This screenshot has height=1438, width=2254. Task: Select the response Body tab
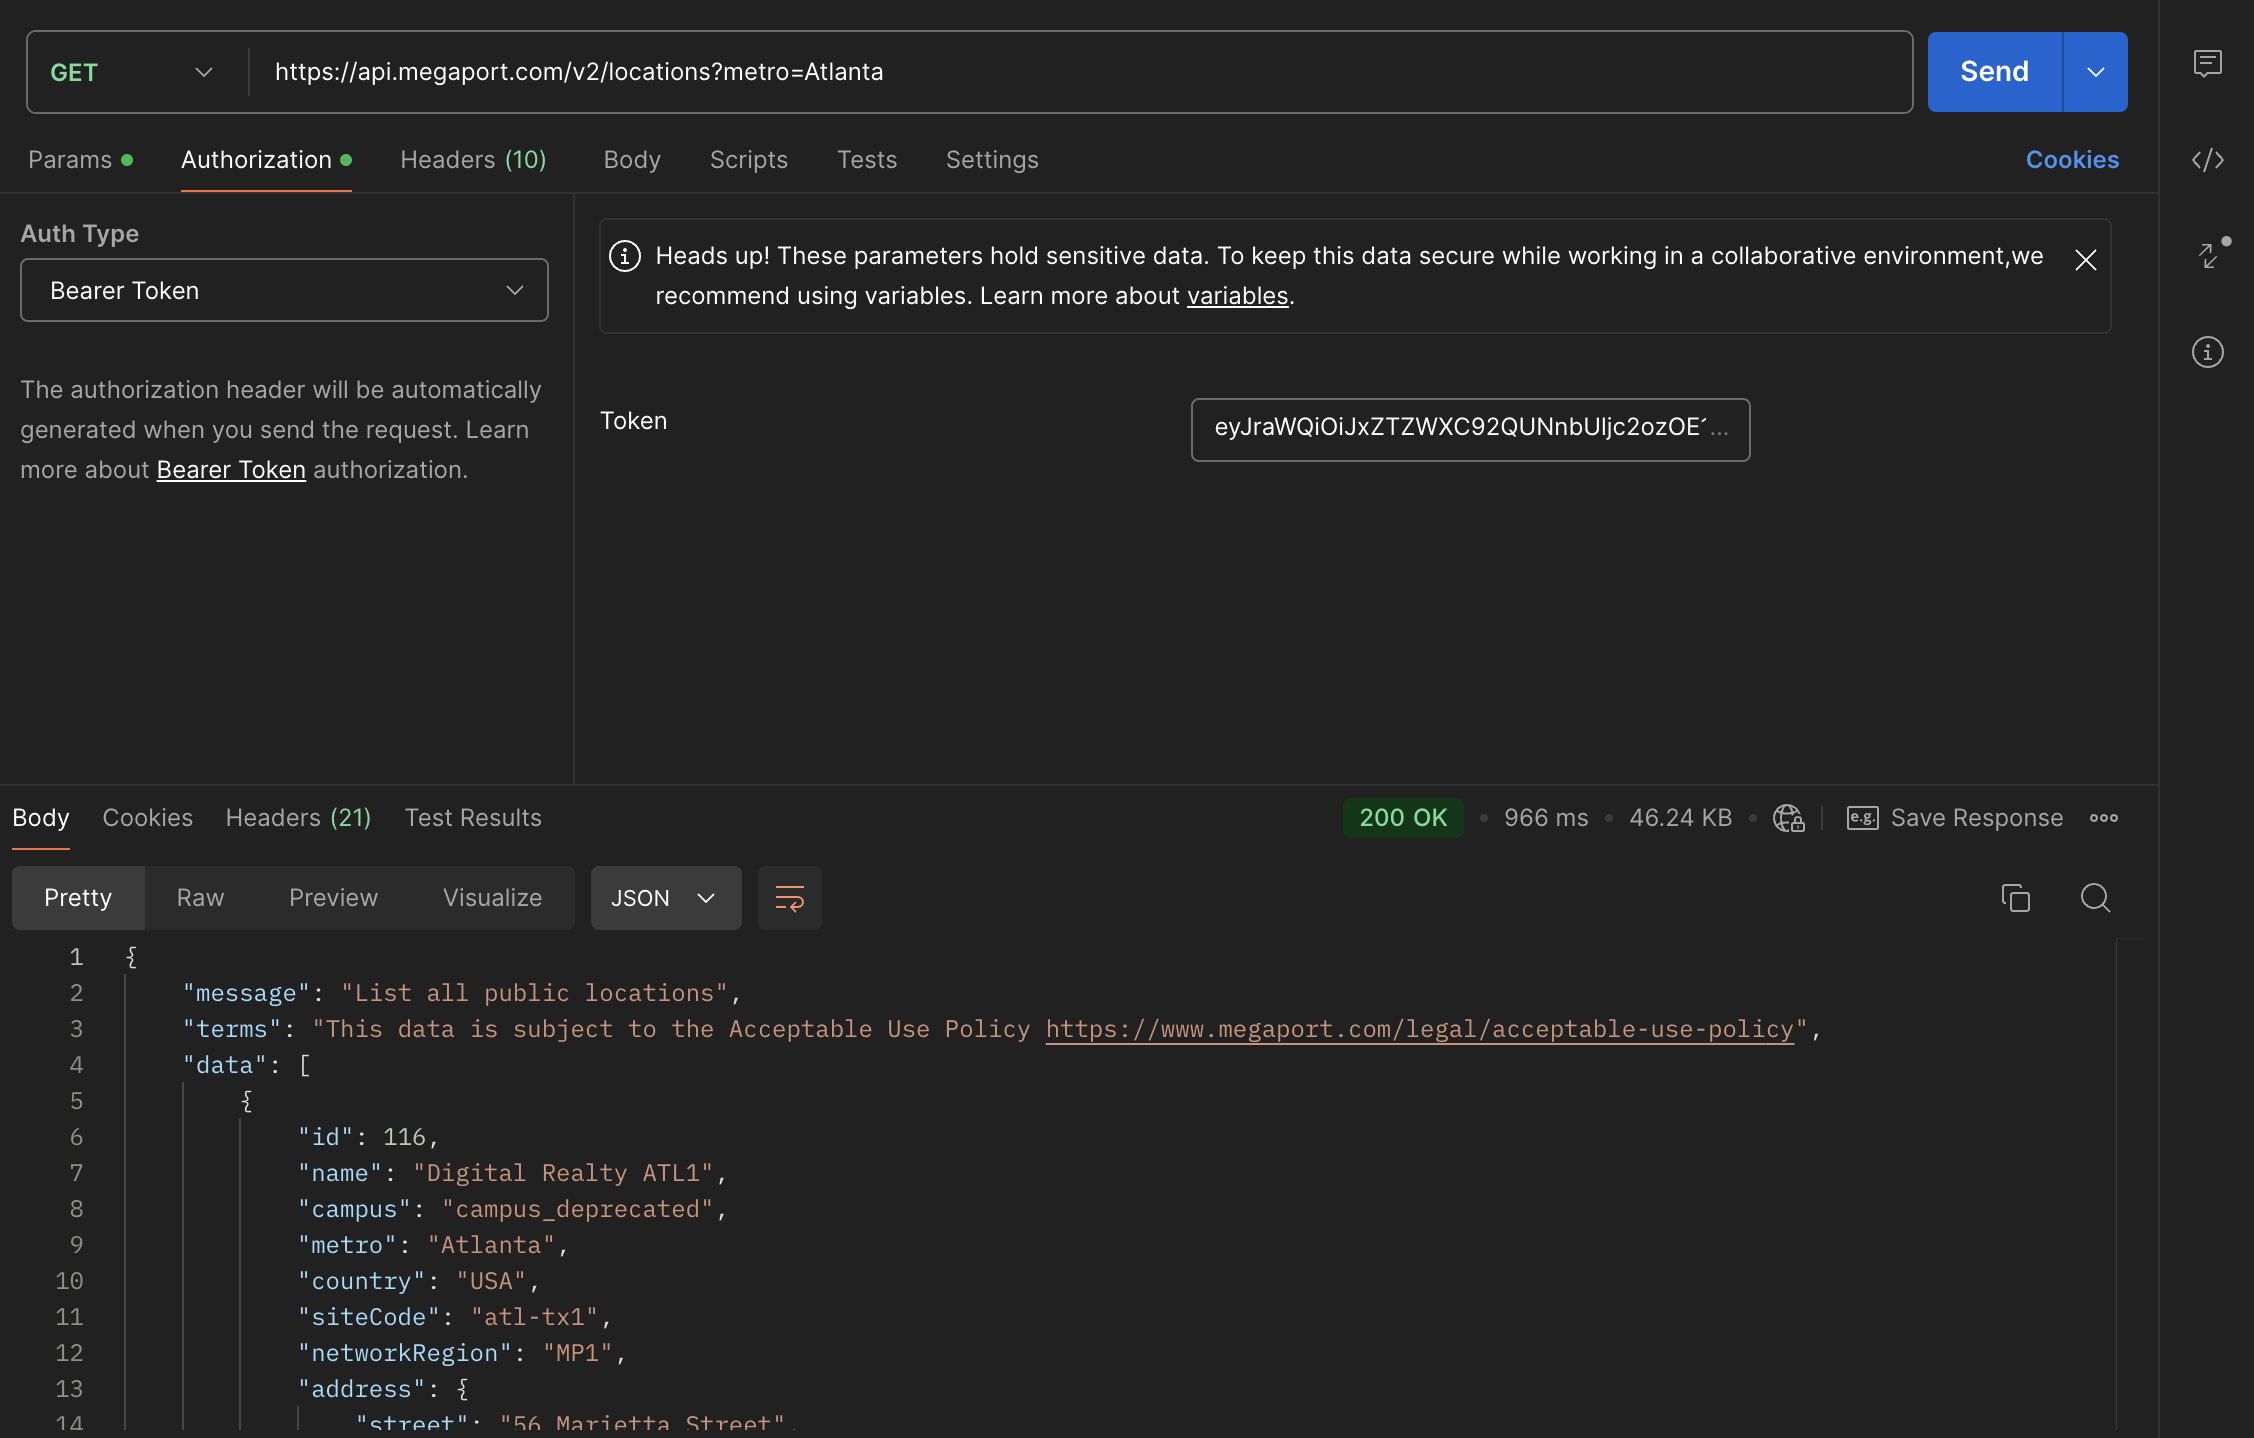pos(41,818)
